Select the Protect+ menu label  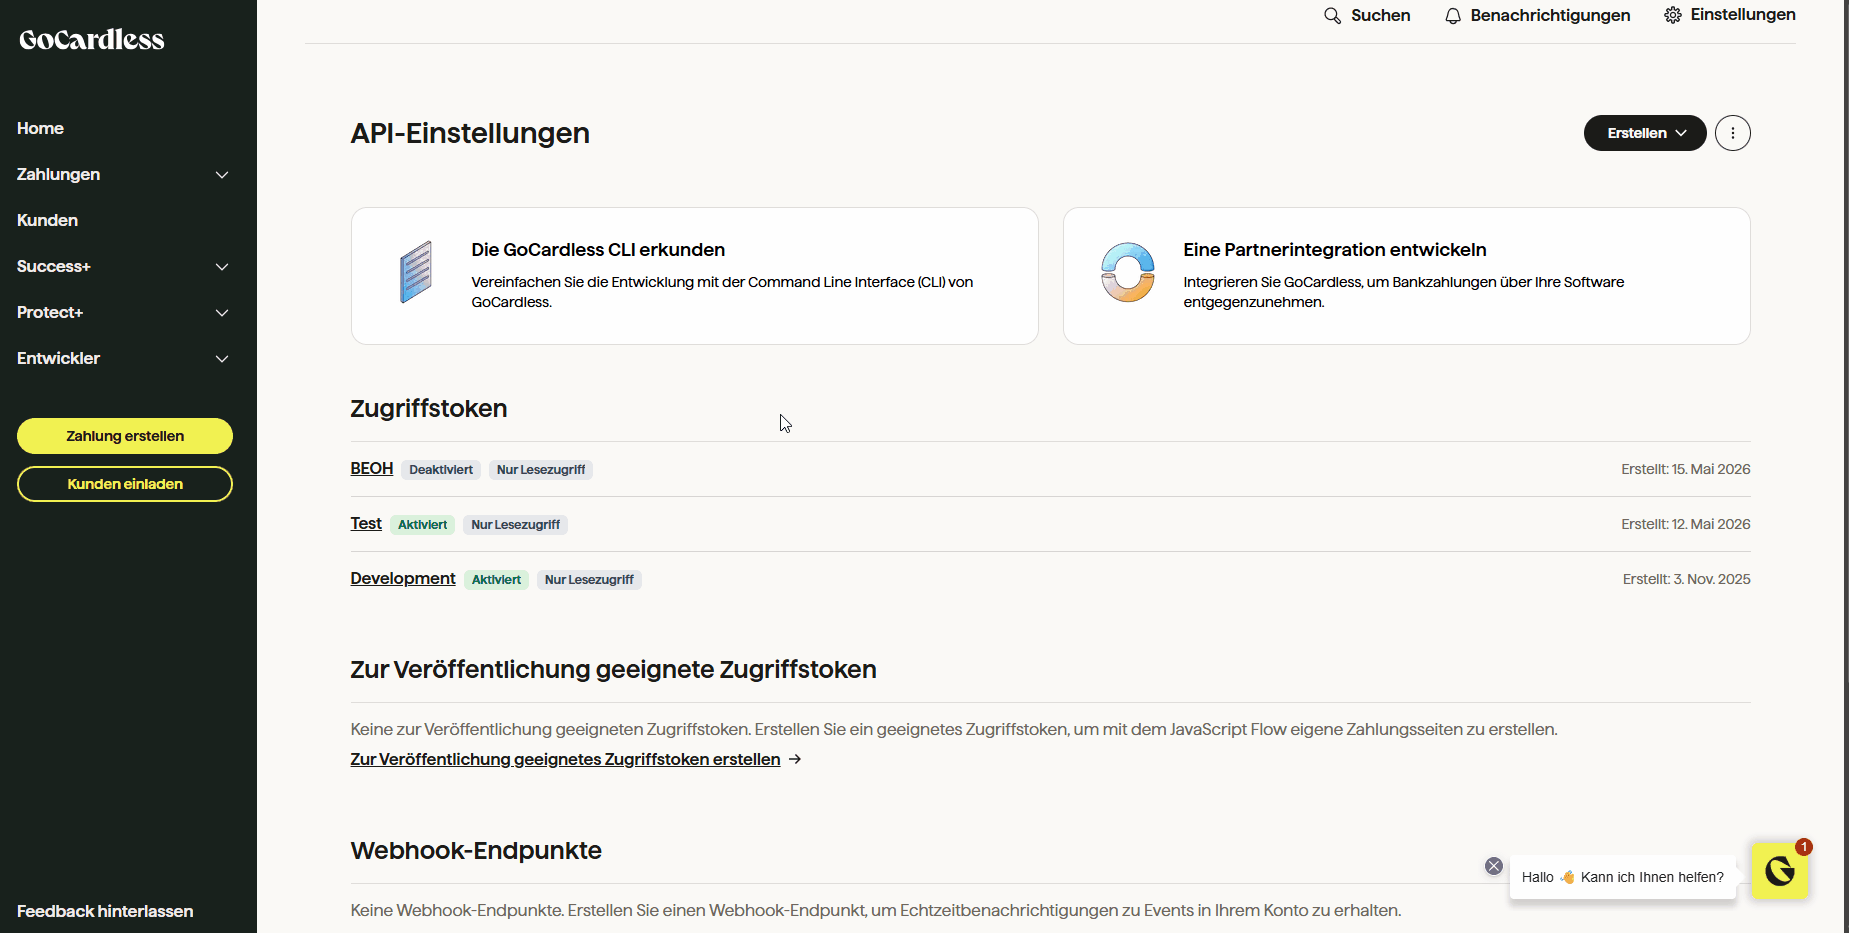point(50,312)
